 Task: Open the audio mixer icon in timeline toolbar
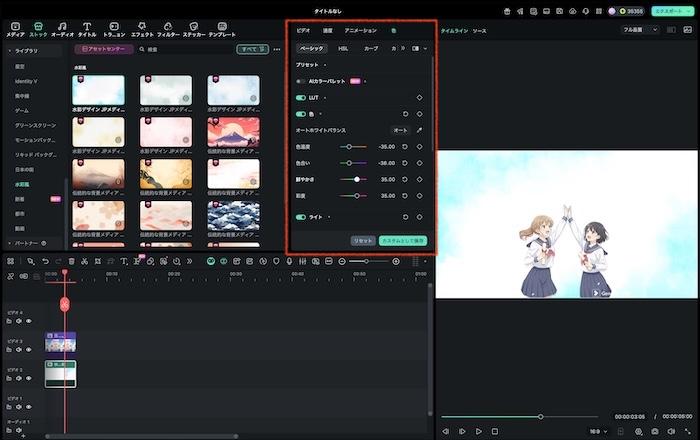tap(302, 262)
